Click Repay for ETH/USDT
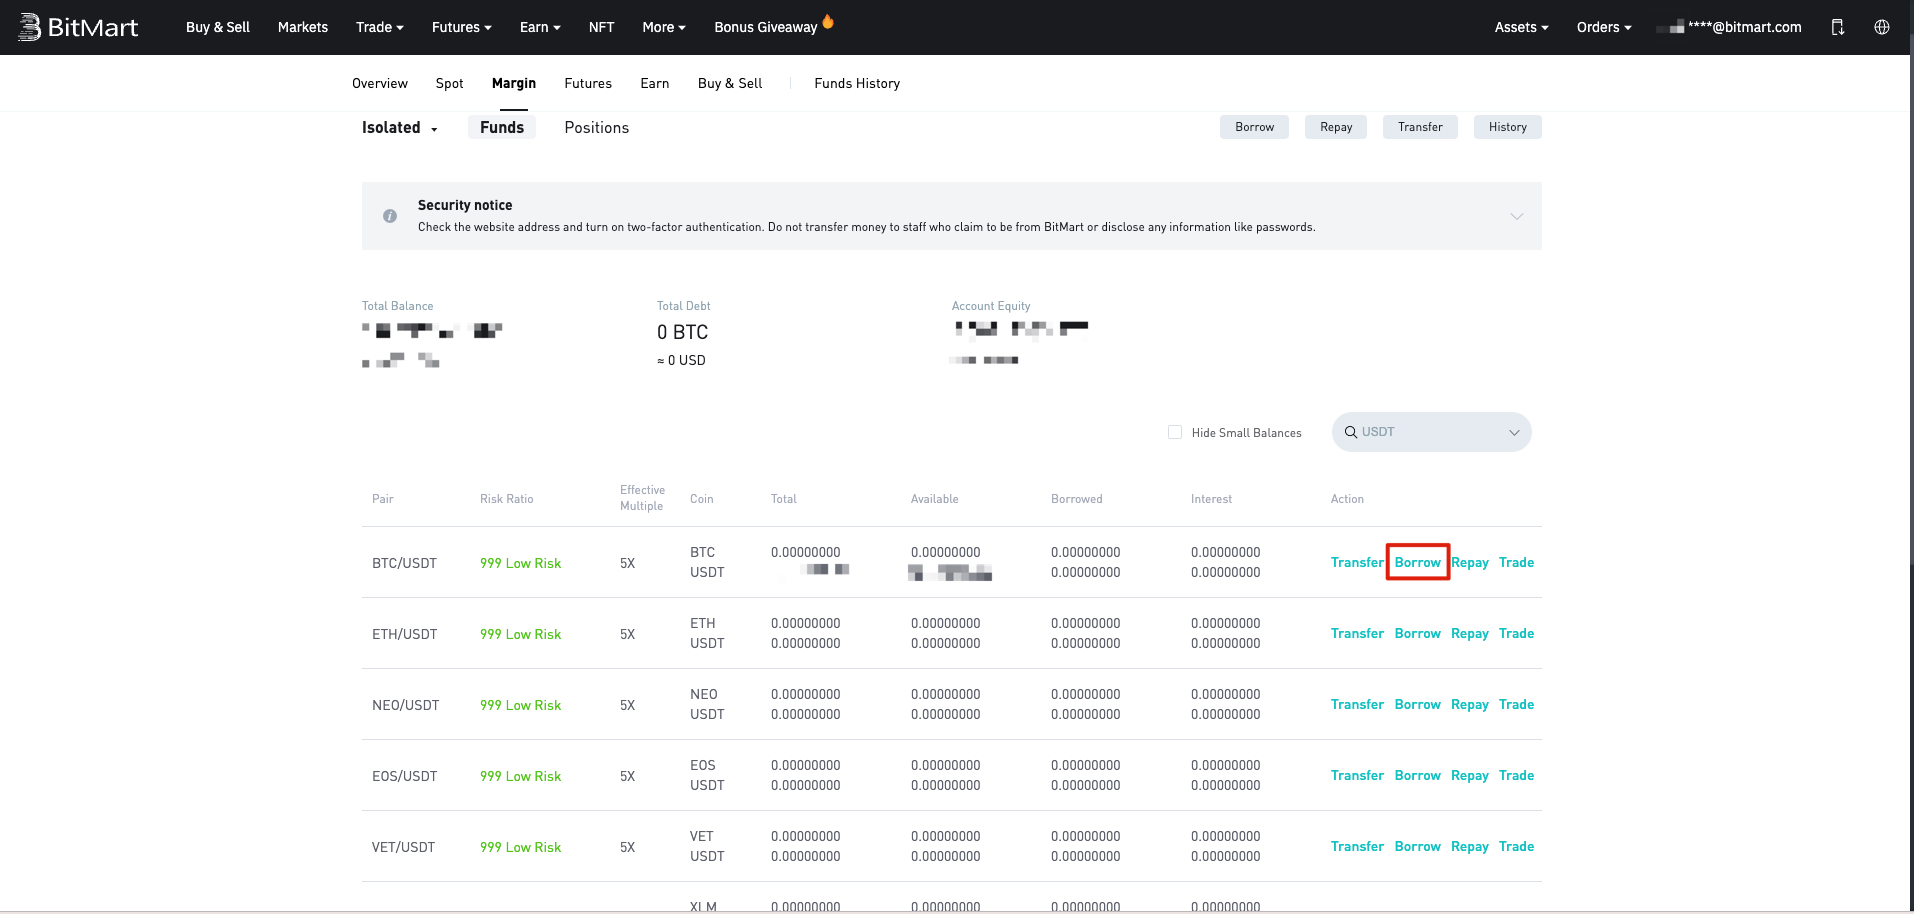Screen dimensions: 1914x914 point(1470,633)
